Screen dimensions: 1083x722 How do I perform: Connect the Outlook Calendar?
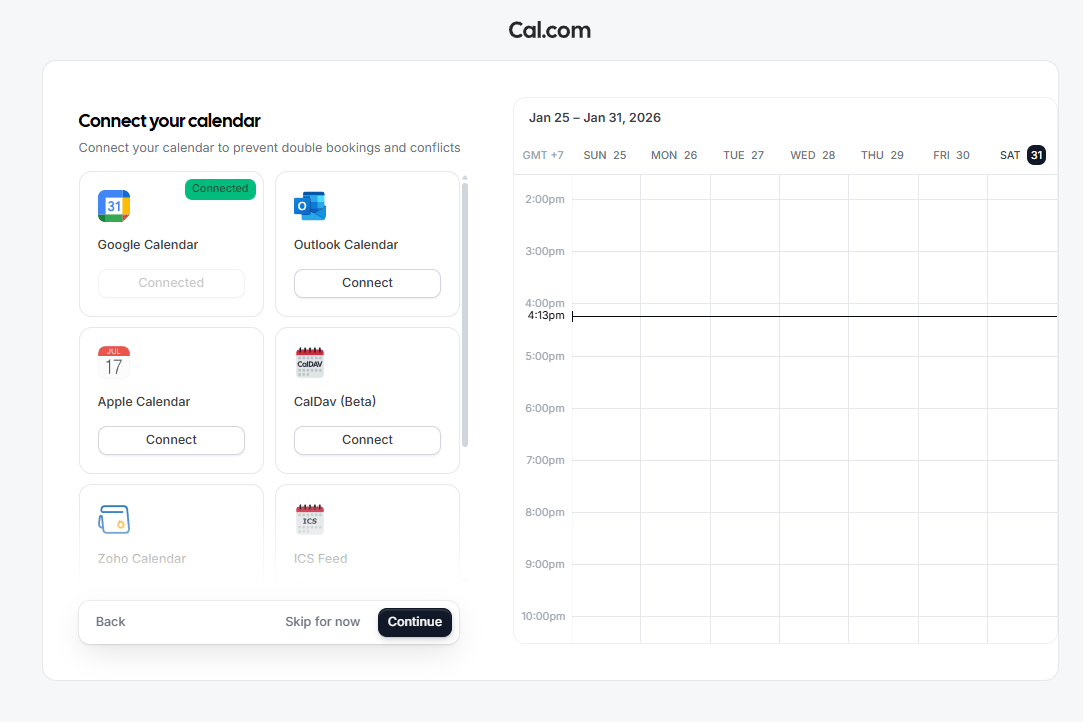click(367, 283)
